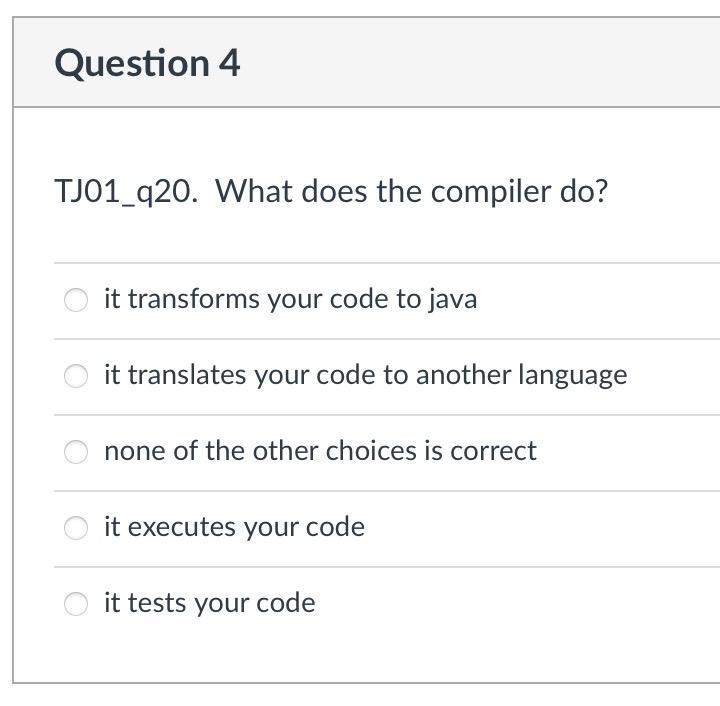Click the 'it executes your code' answer text
Screen dimensions: 720x706
pyautogui.click(x=235, y=527)
